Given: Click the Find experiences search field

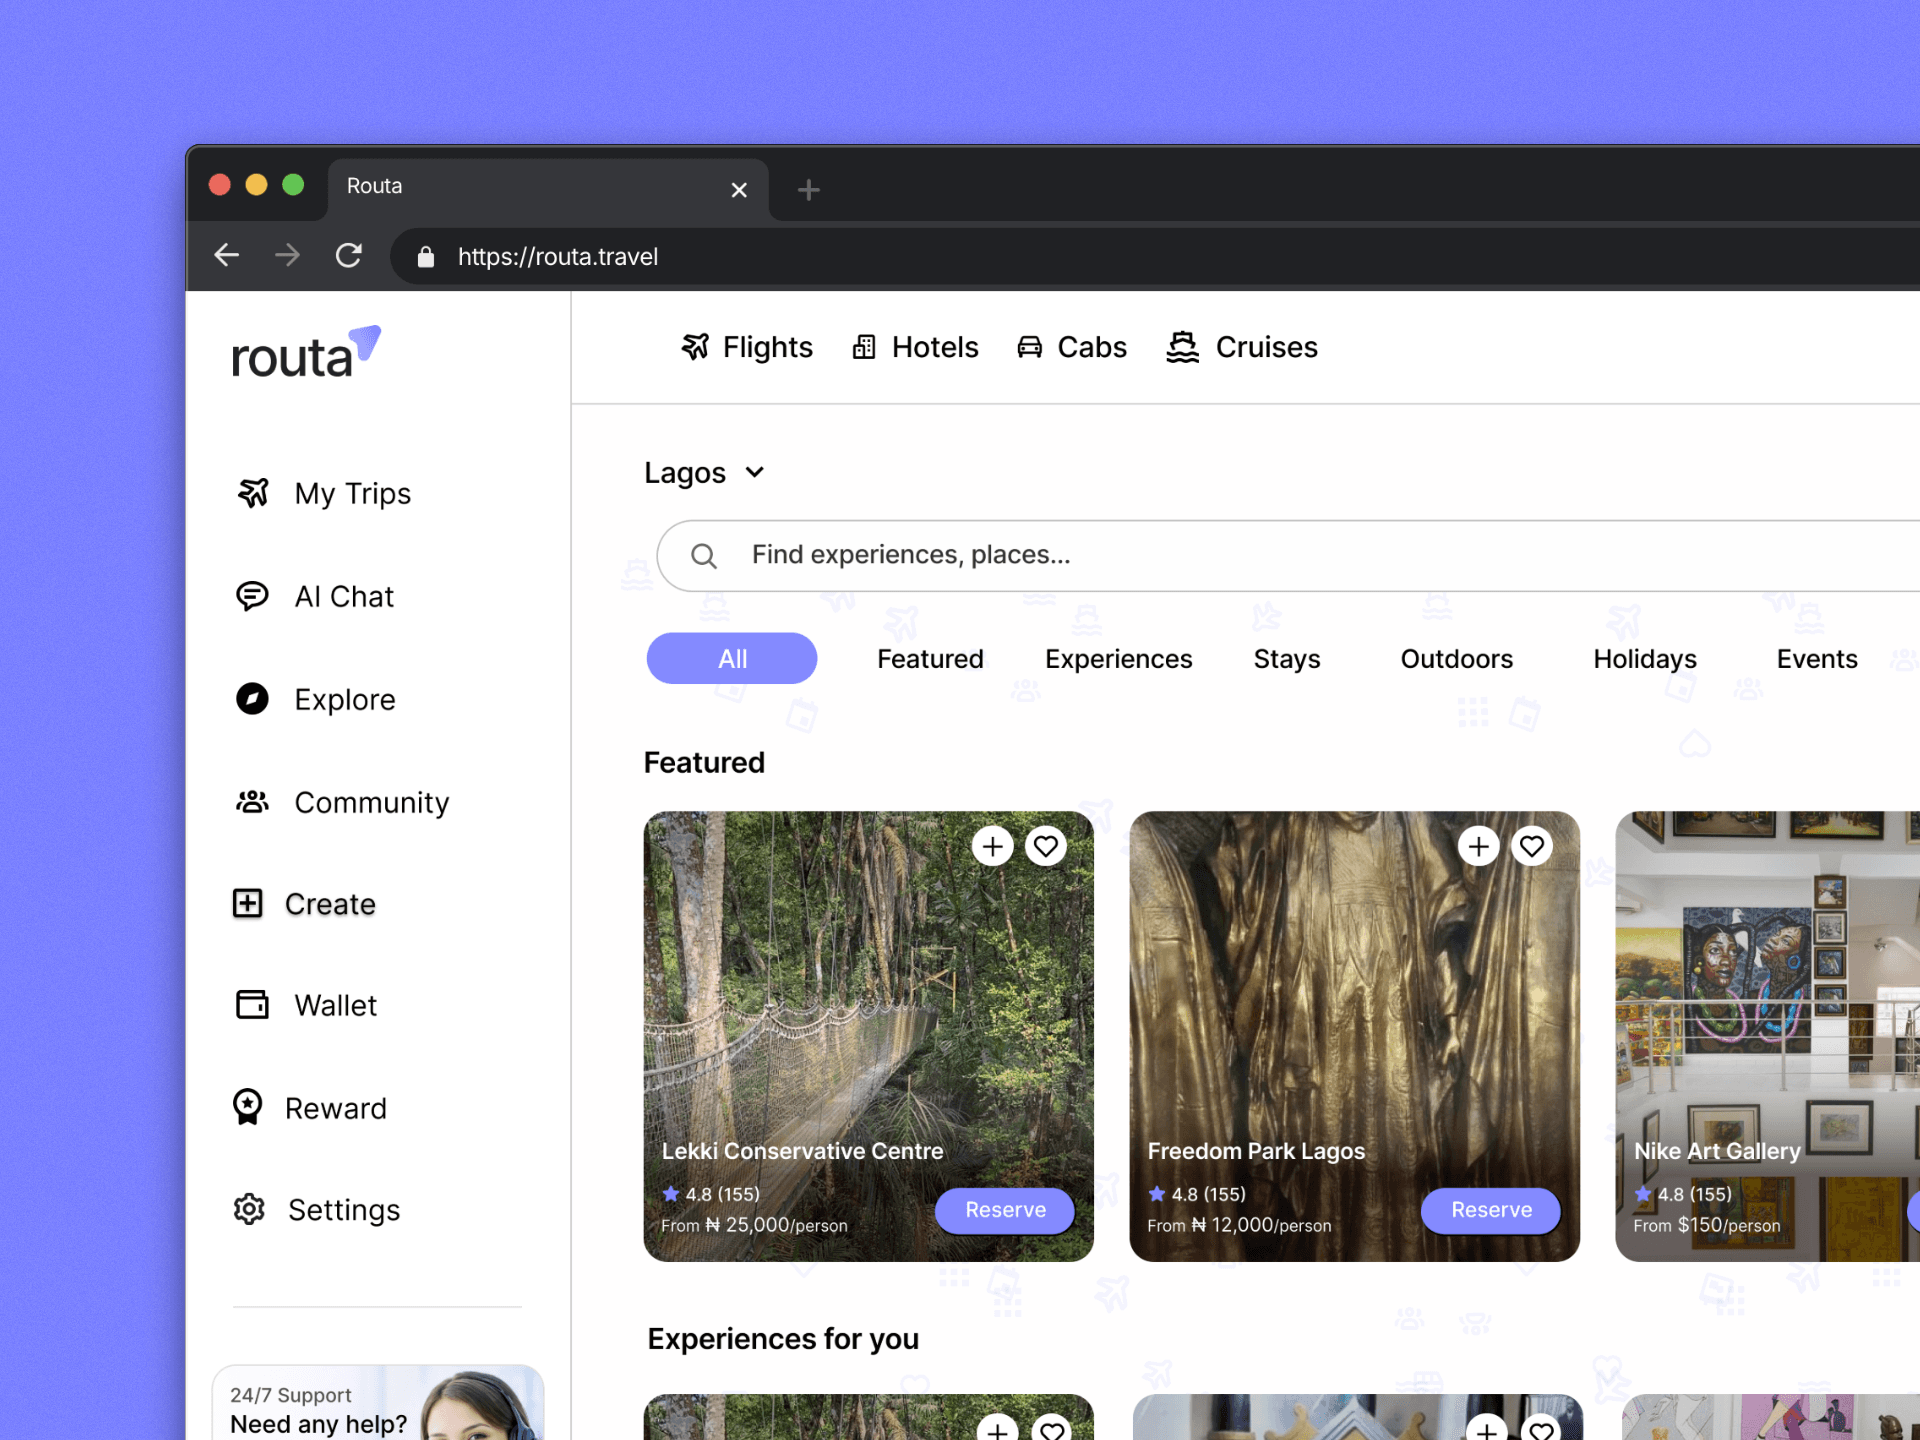Looking at the screenshot, I should pyautogui.click(x=1288, y=555).
